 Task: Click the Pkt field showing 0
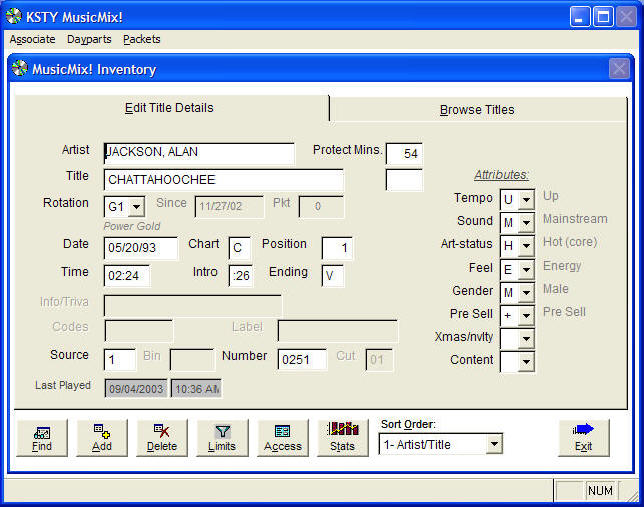tap(321, 207)
